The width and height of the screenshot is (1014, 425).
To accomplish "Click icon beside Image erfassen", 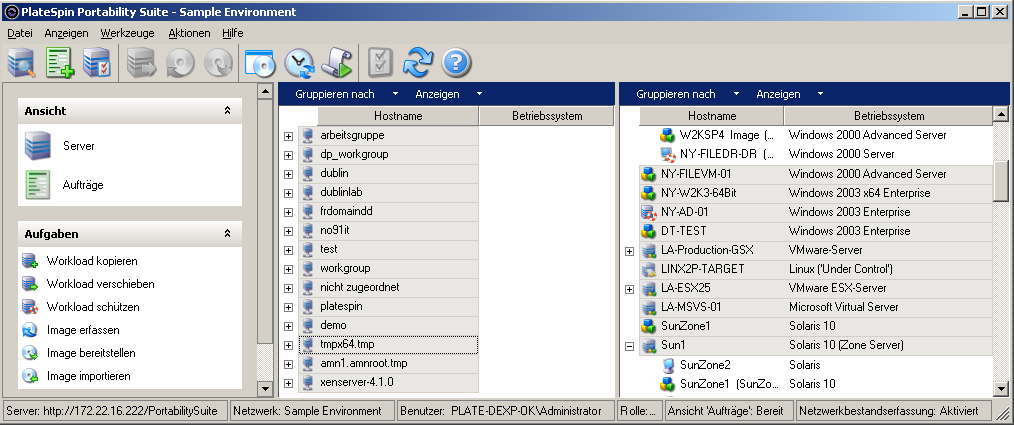I will pyautogui.click(x=30, y=330).
